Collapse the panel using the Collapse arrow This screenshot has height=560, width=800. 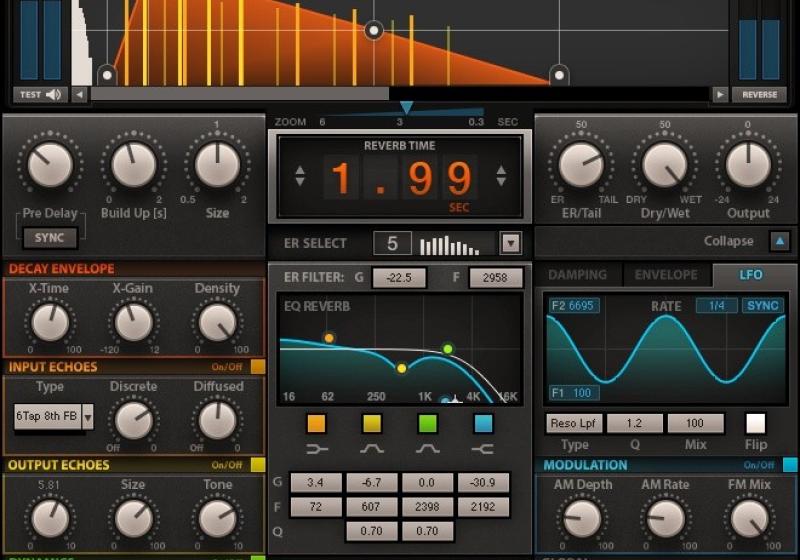[781, 241]
